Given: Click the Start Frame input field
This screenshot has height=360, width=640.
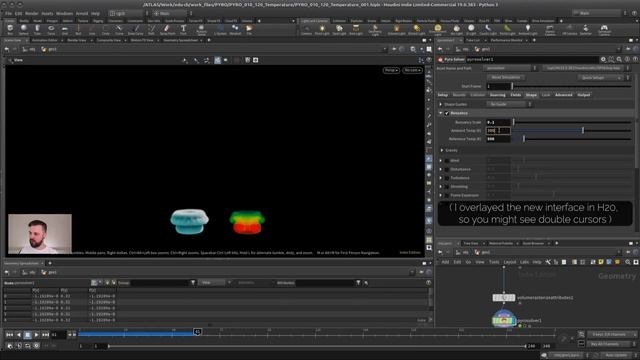Looking at the screenshot, I should click(x=498, y=86).
